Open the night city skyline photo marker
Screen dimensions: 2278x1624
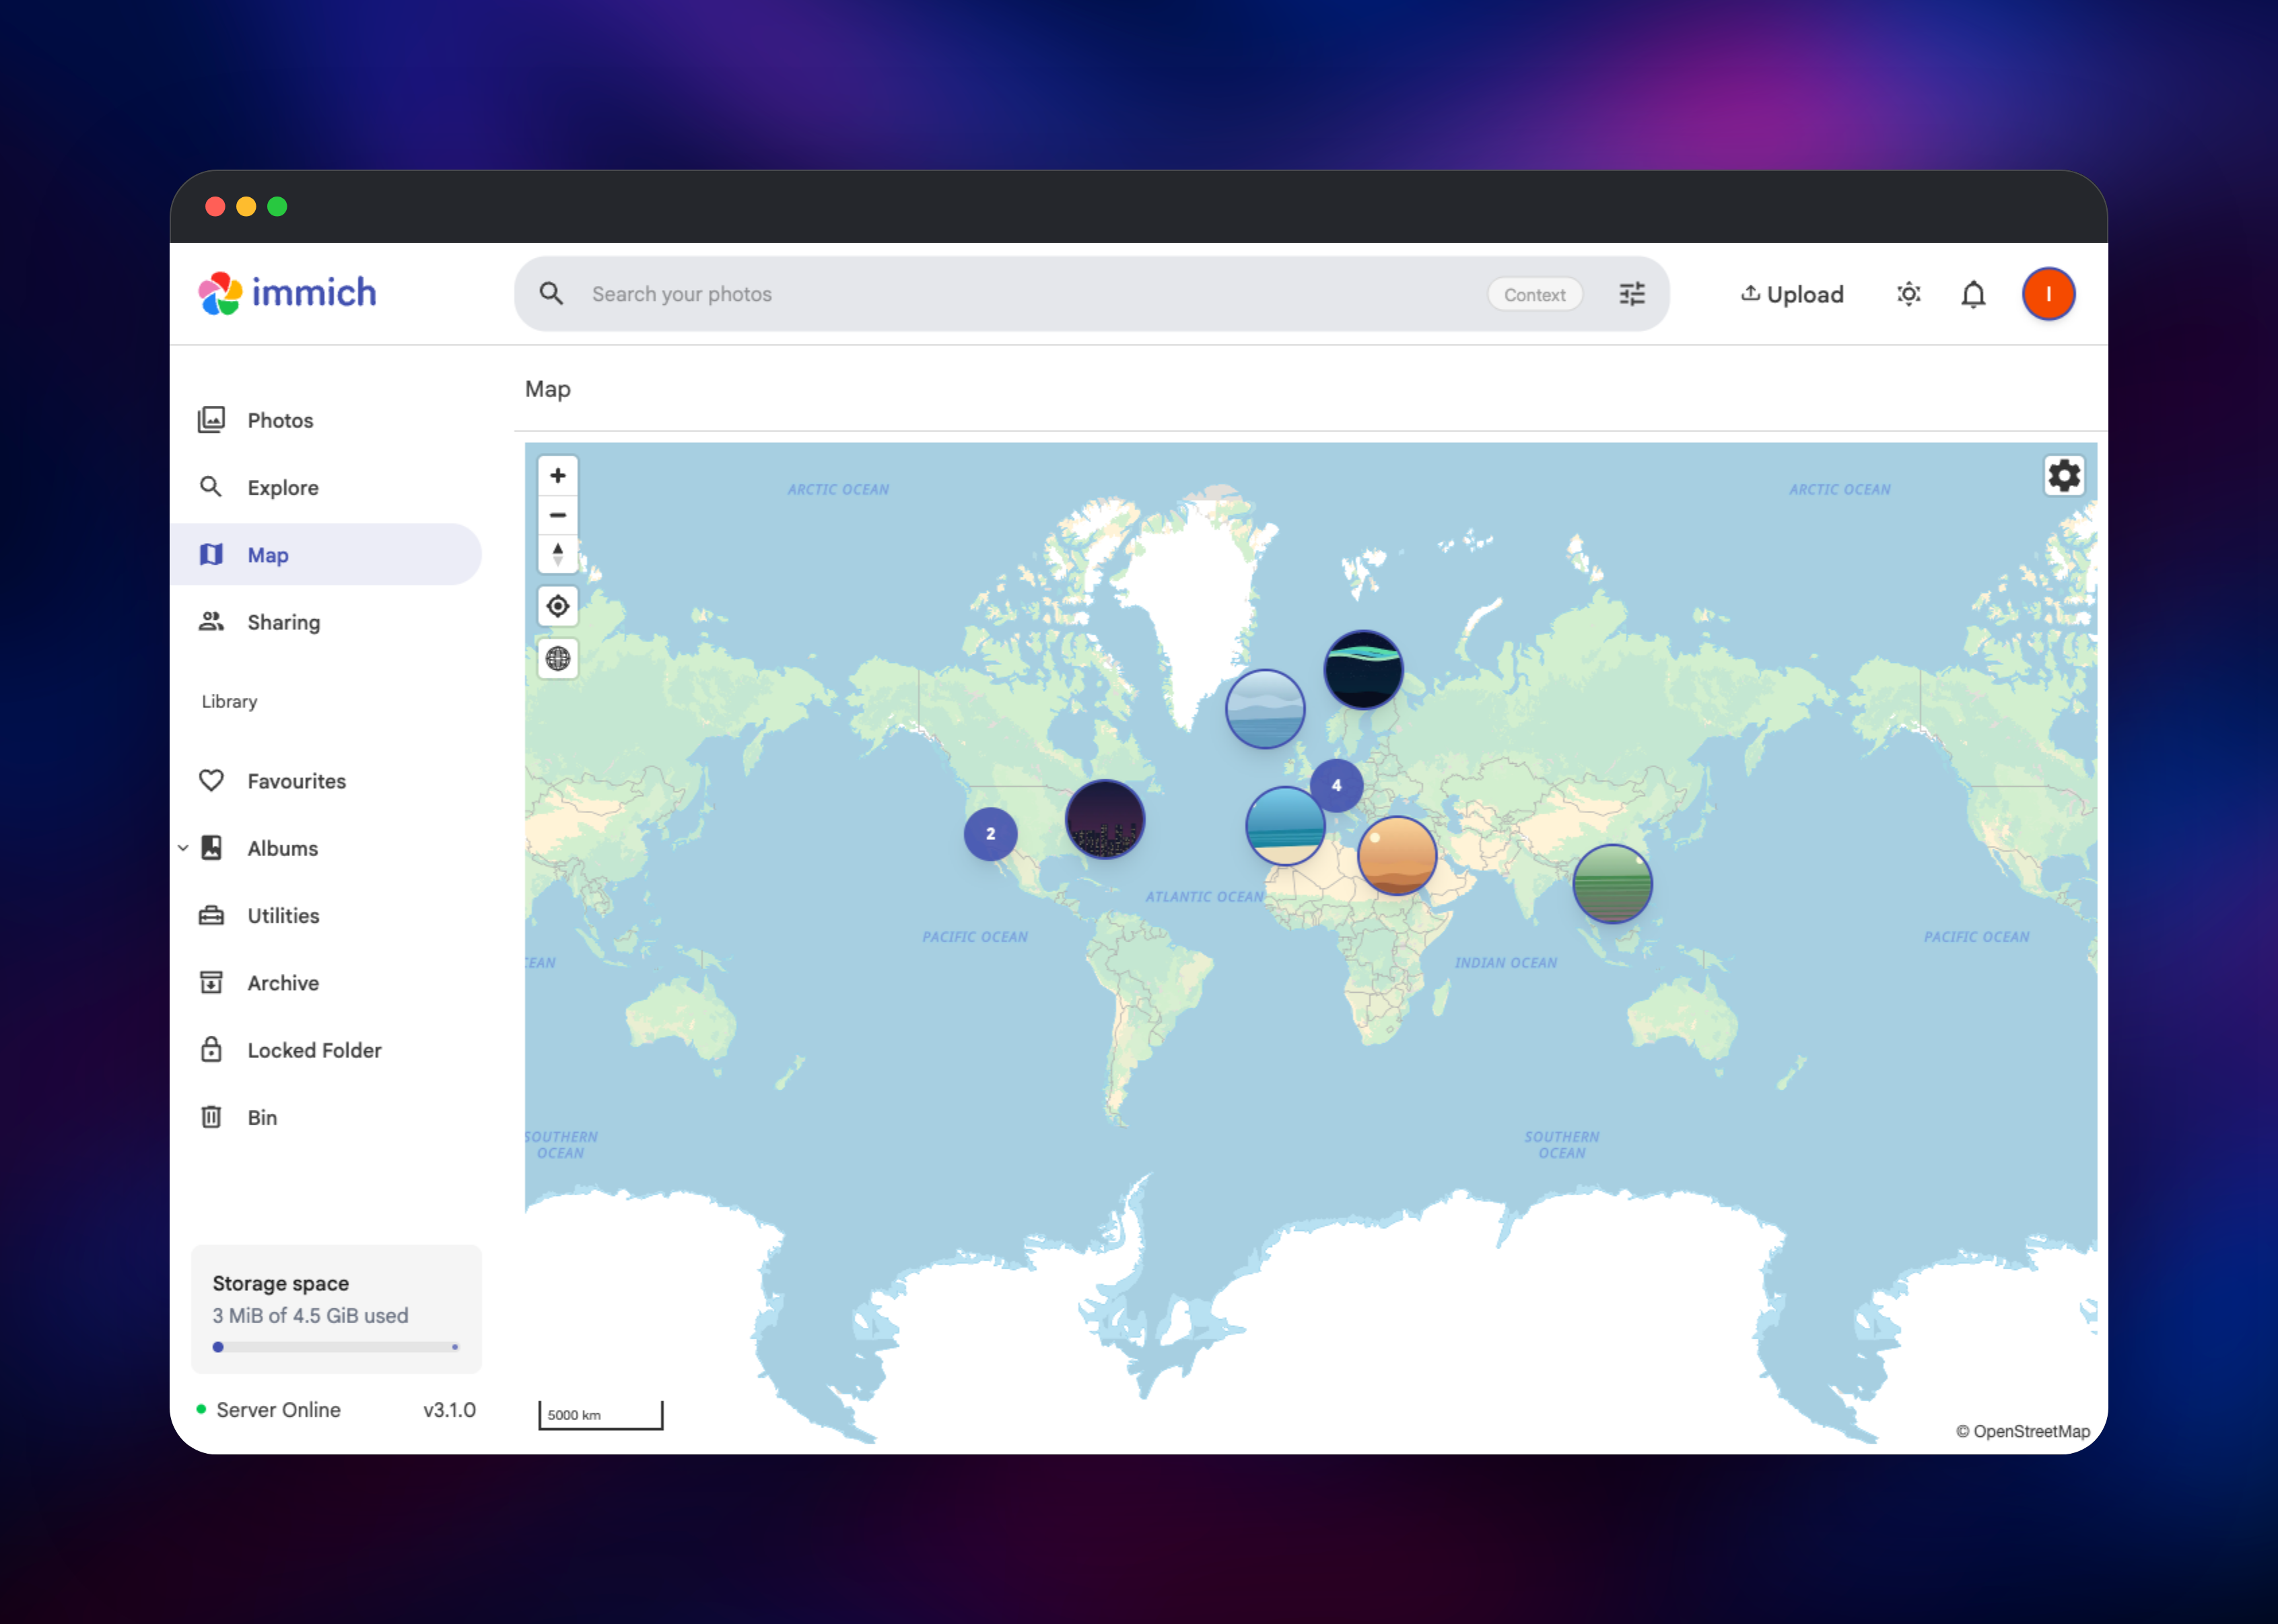click(x=1105, y=819)
